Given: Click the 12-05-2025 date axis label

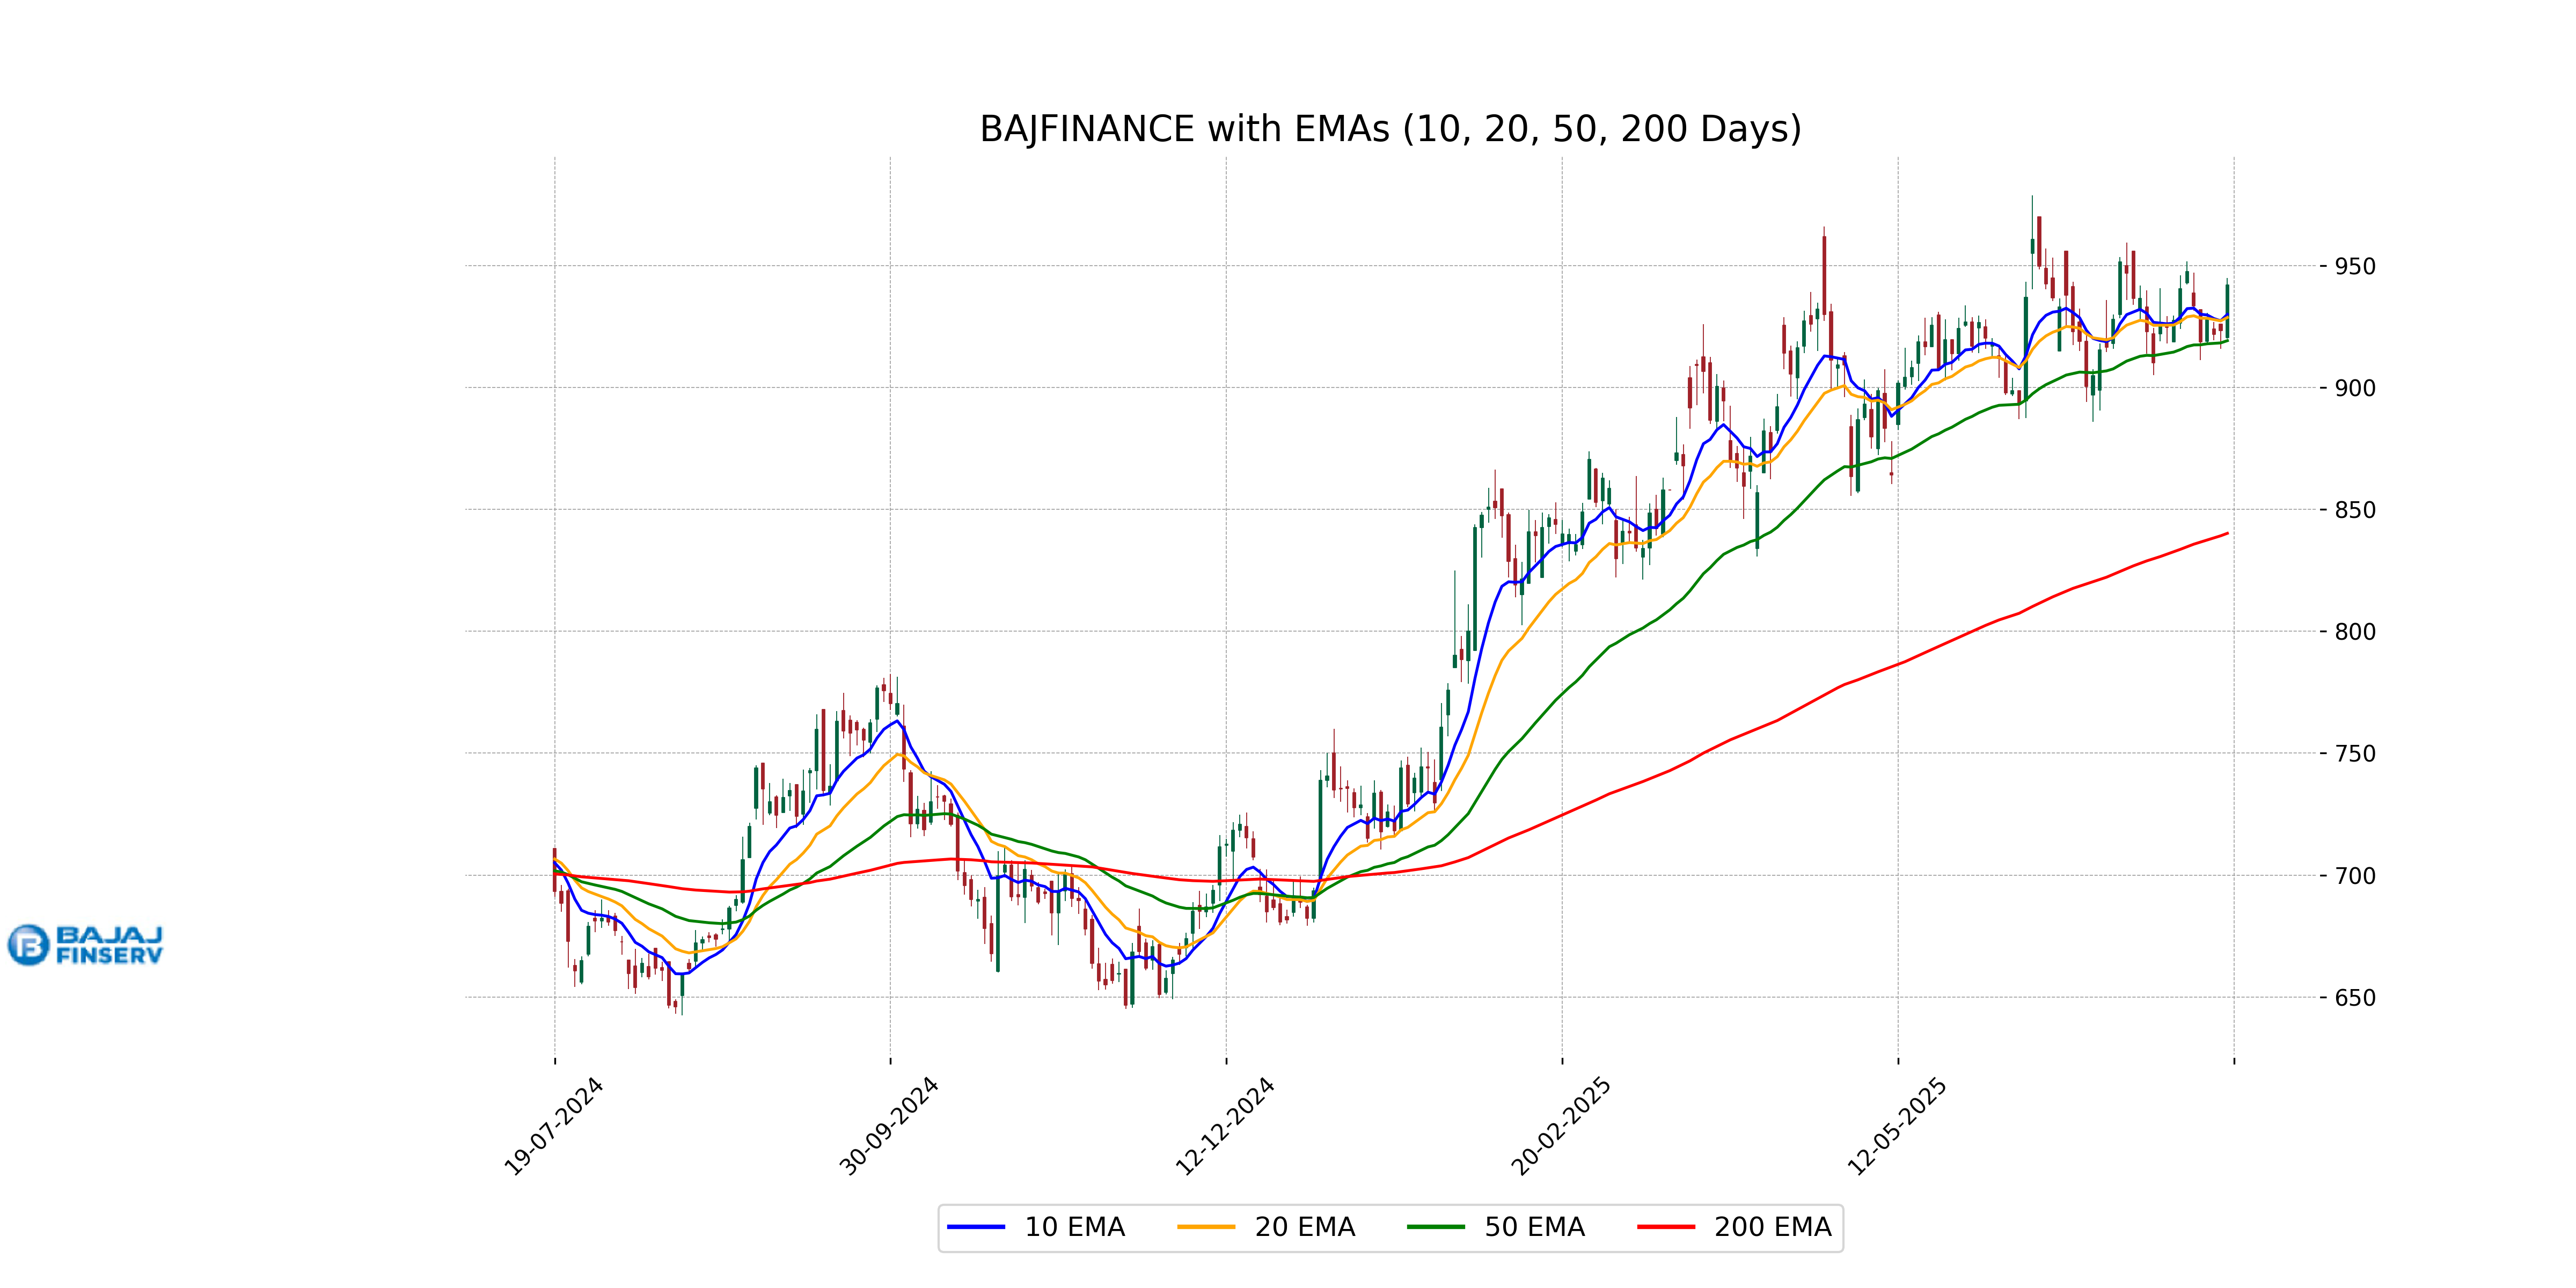Looking at the screenshot, I should pos(1897,1126).
